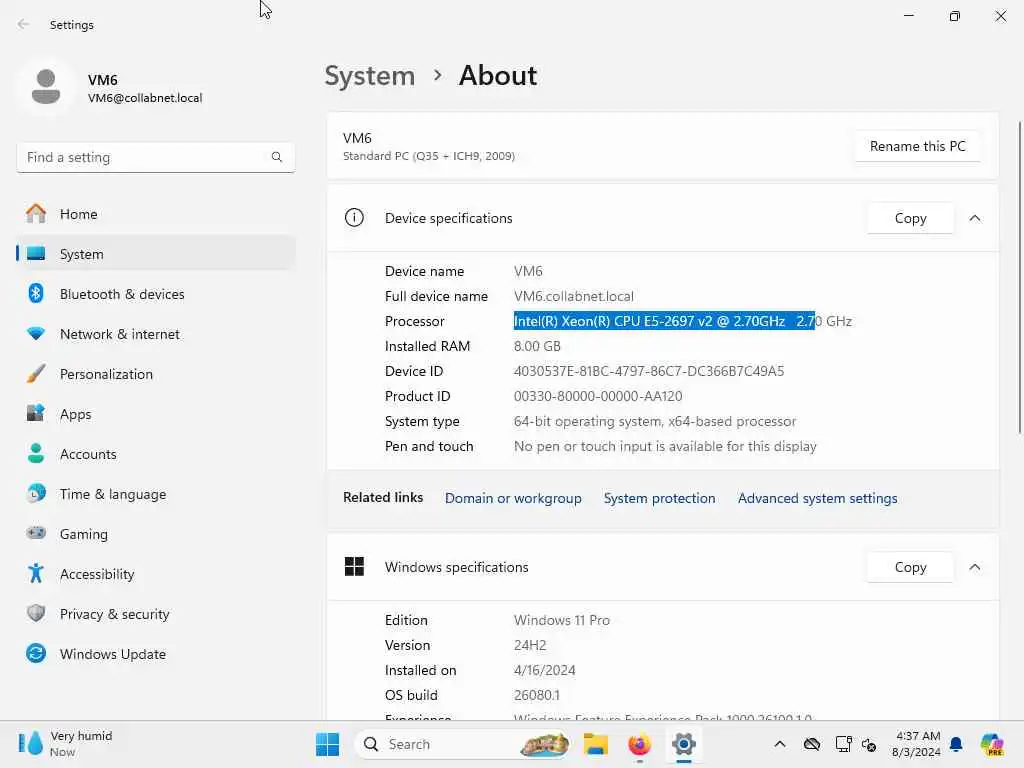
Task: Open Advanced system settings link
Action: (x=818, y=498)
